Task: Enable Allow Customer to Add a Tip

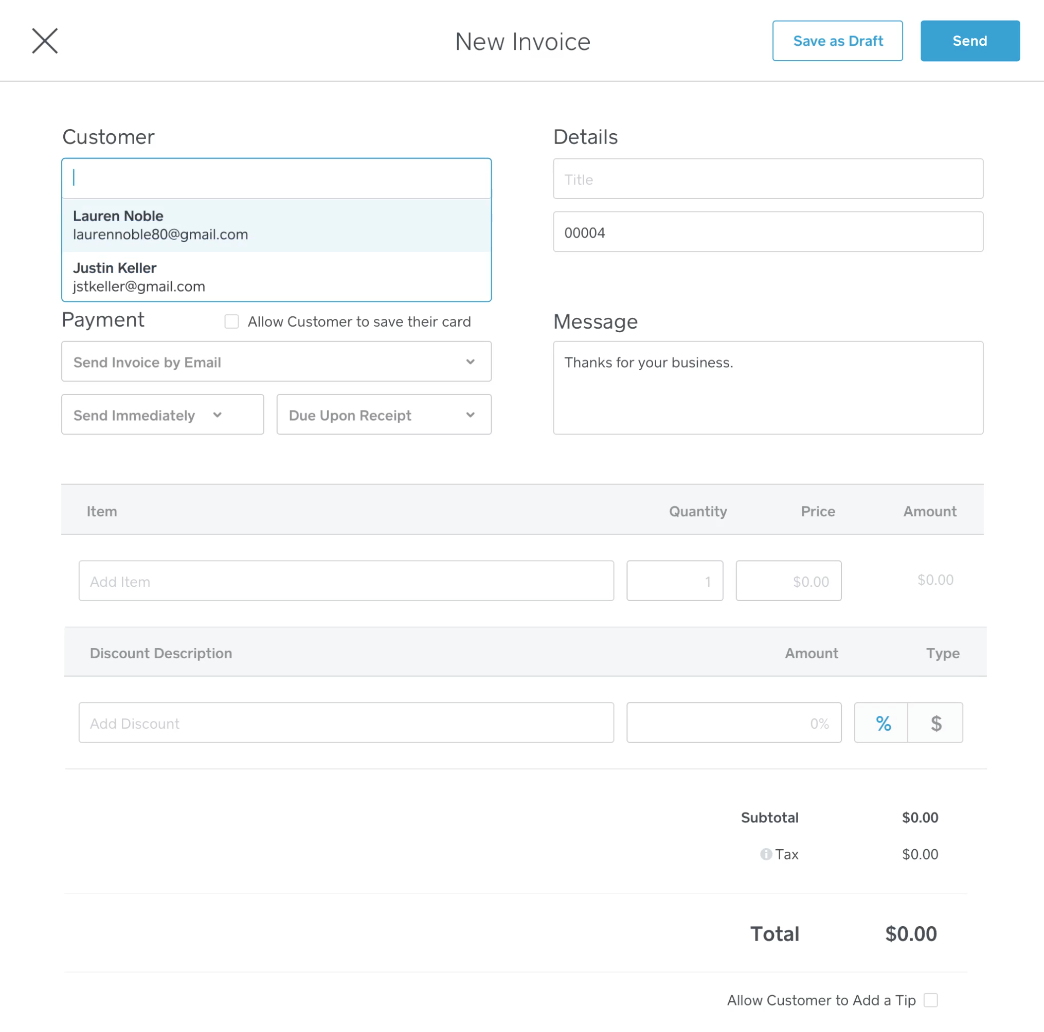Action: (930, 1000)
